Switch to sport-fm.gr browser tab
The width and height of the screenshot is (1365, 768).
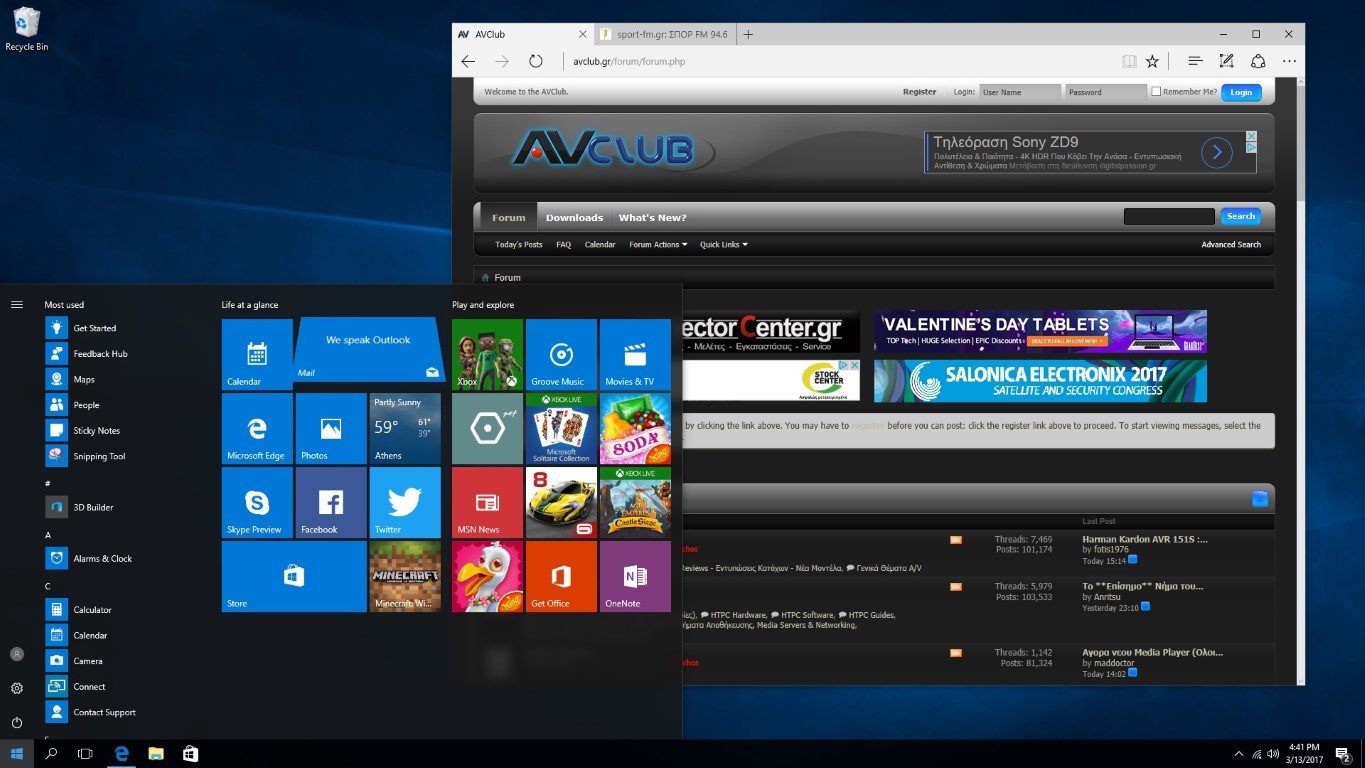(x=664, y=34)
